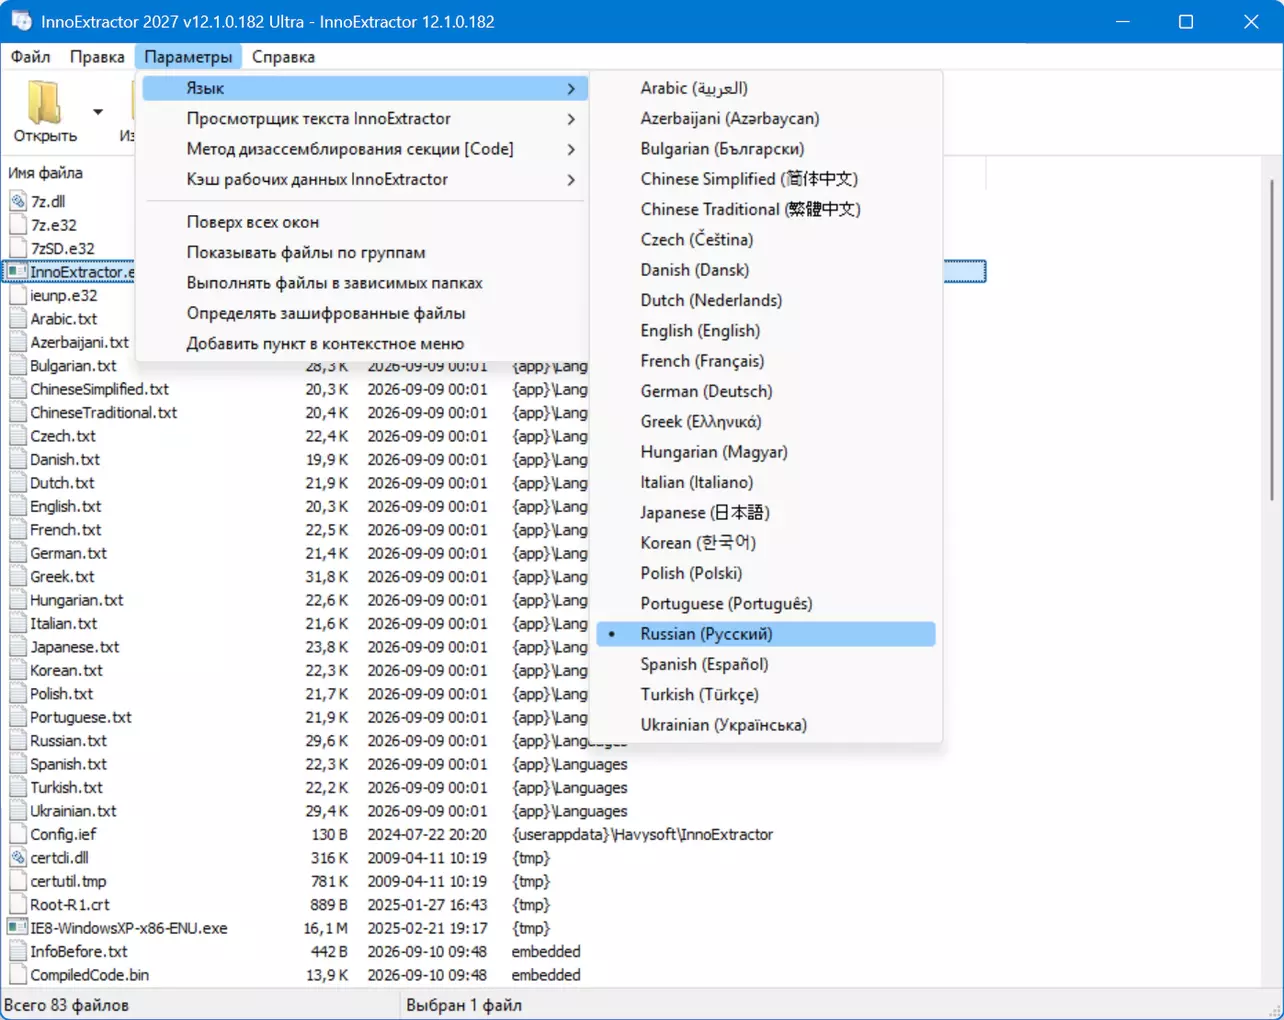Viewport: 1284px width, 1020px height.
Task: Click the file icon beside Root-R1.crt
Action: click(18, 905)
